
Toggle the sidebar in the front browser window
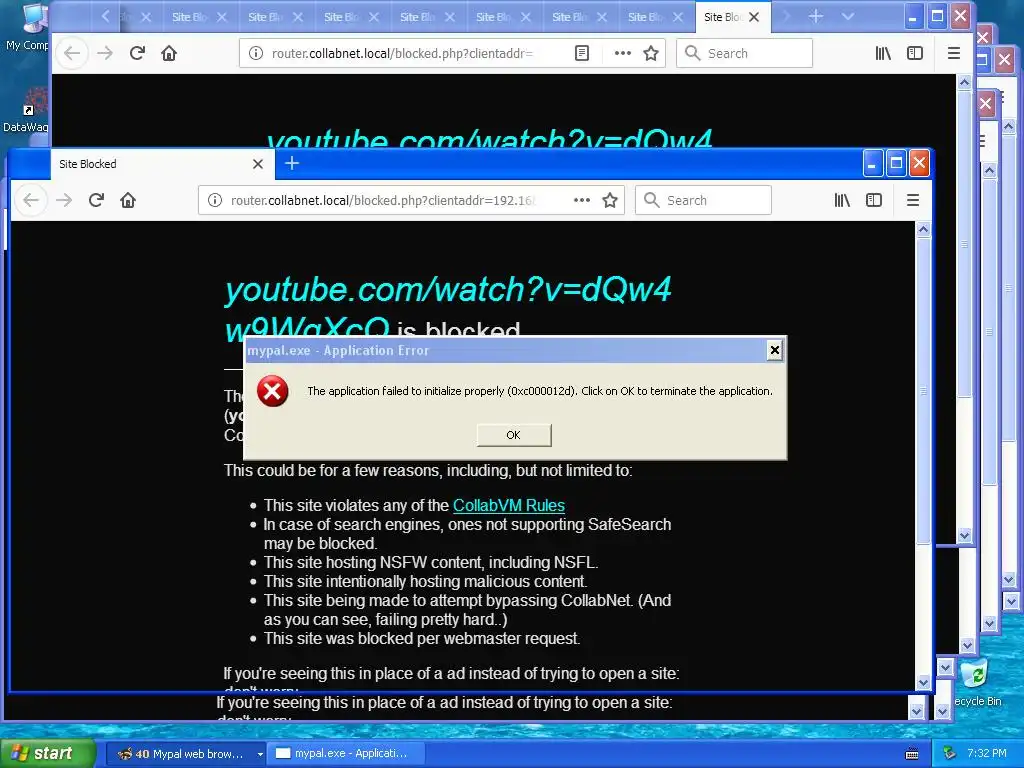click(x=874, y=200)
